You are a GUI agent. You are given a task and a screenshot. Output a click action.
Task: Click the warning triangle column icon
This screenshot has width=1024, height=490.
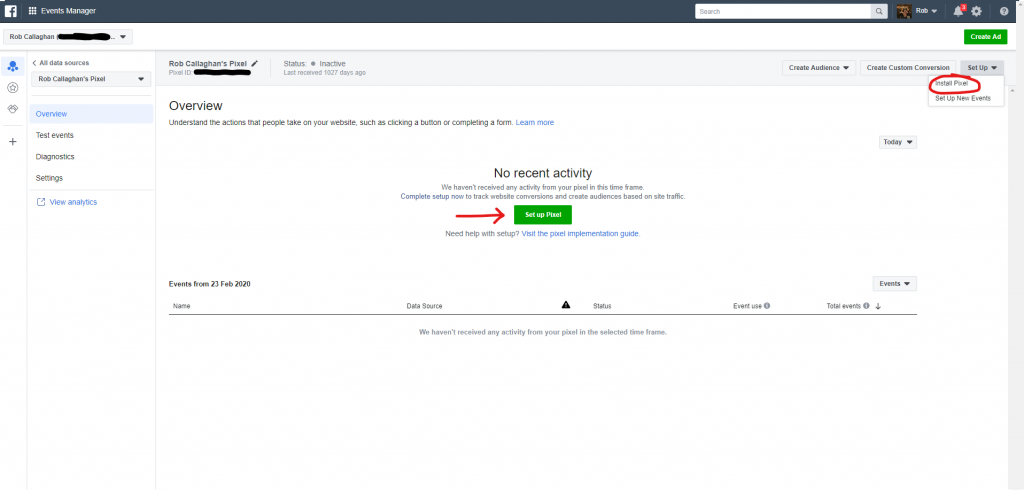566,304
